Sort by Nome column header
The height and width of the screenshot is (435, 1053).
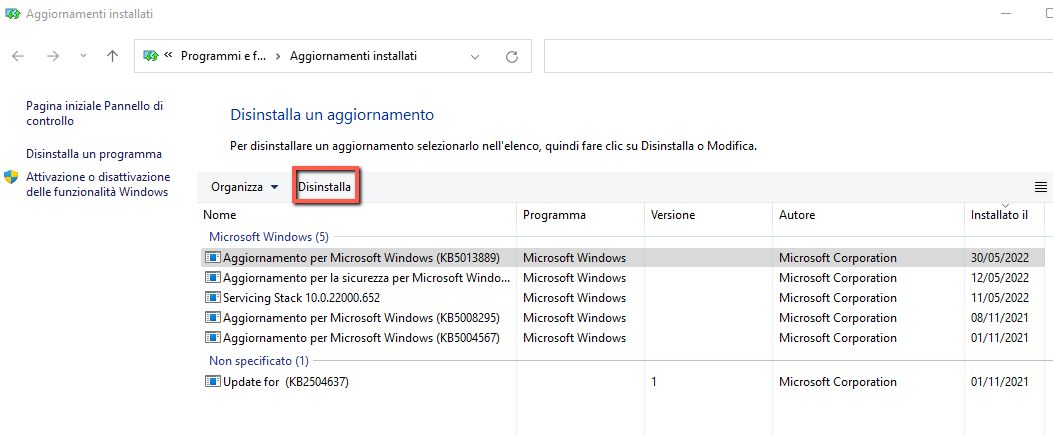click(360, 215)
